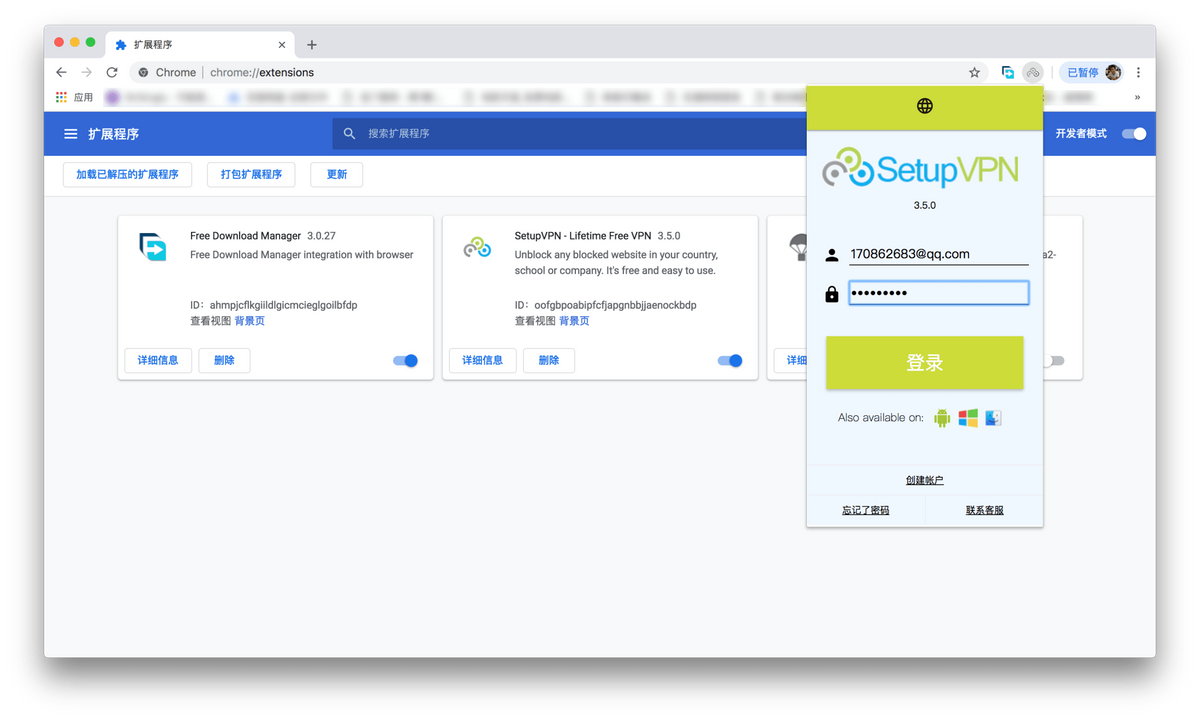This screenshot has height=721, width=1200.
Task: Click the Android platform icon
Action: click(x=942, y=418)
